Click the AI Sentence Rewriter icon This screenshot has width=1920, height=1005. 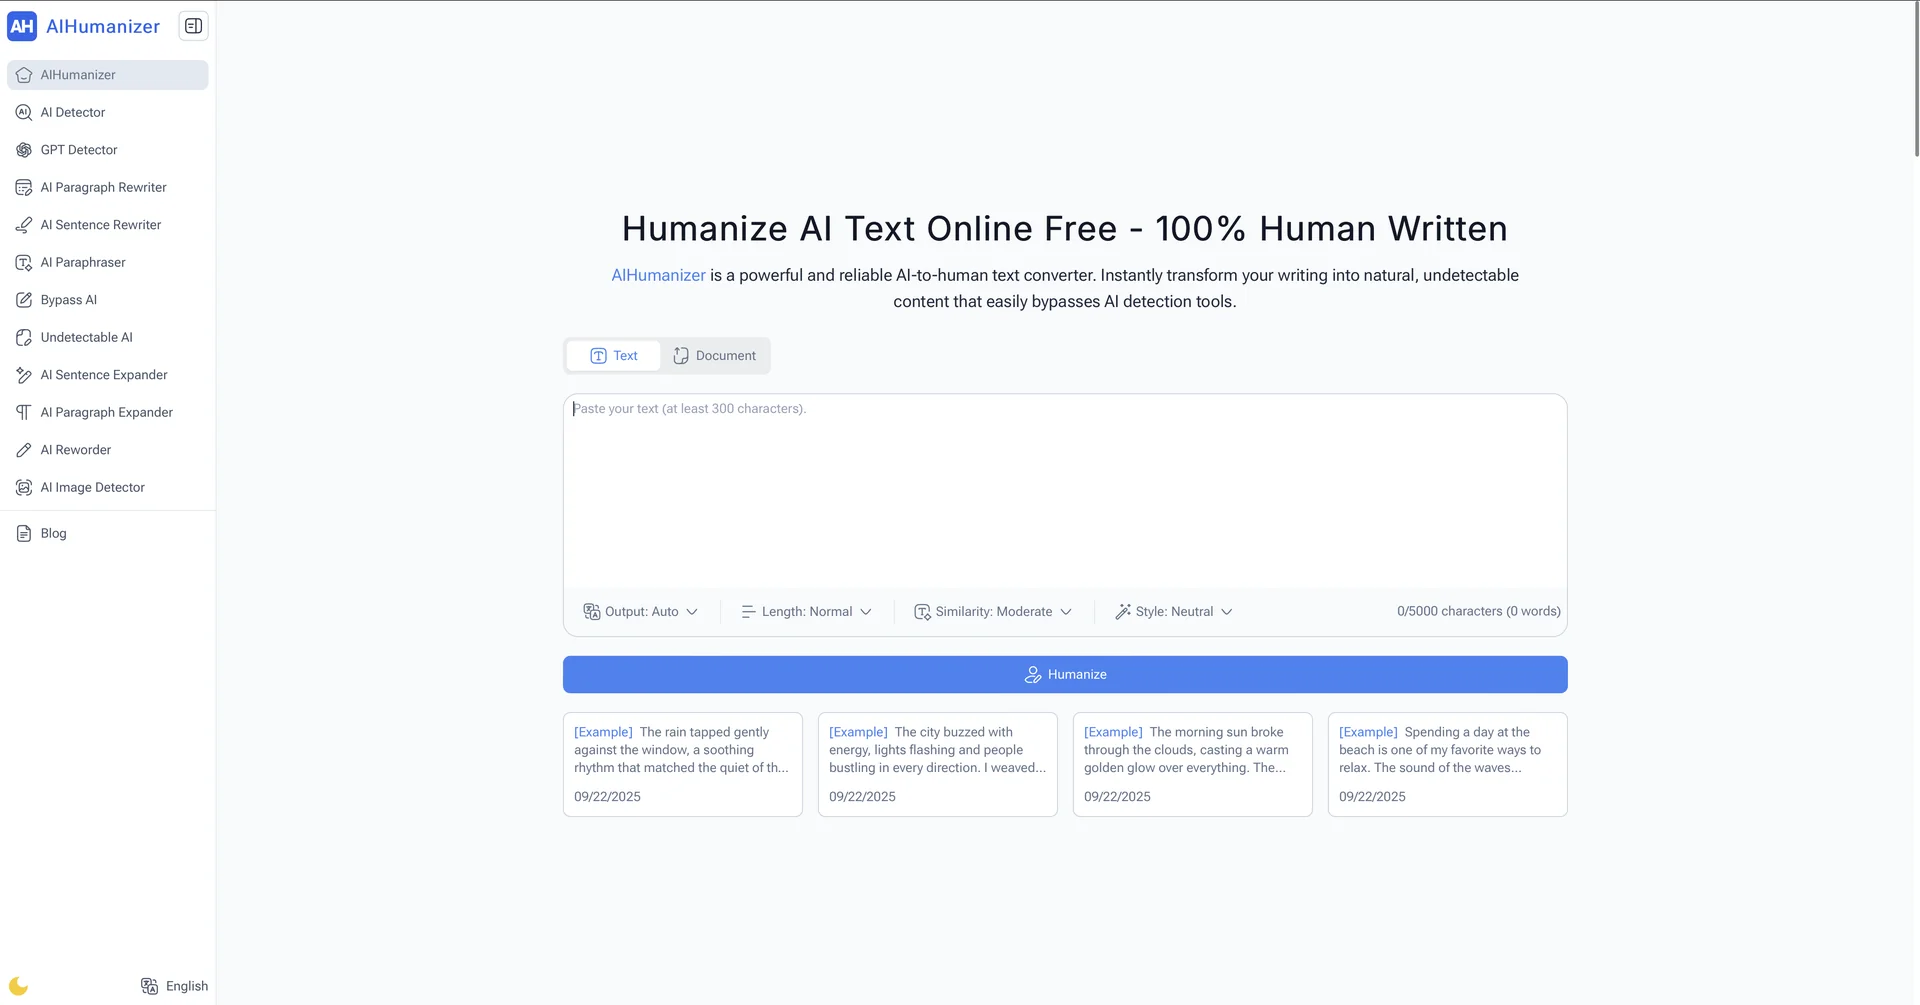pos(24,225)
